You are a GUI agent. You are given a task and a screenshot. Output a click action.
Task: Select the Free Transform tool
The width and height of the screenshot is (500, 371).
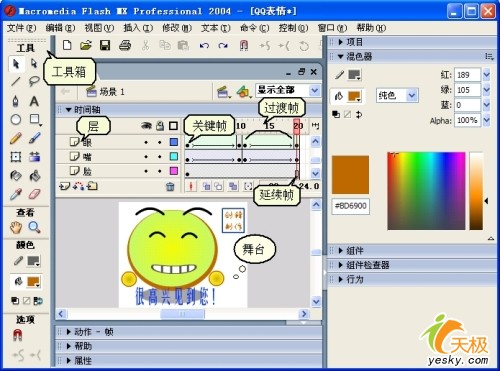(x=16, y=156)
